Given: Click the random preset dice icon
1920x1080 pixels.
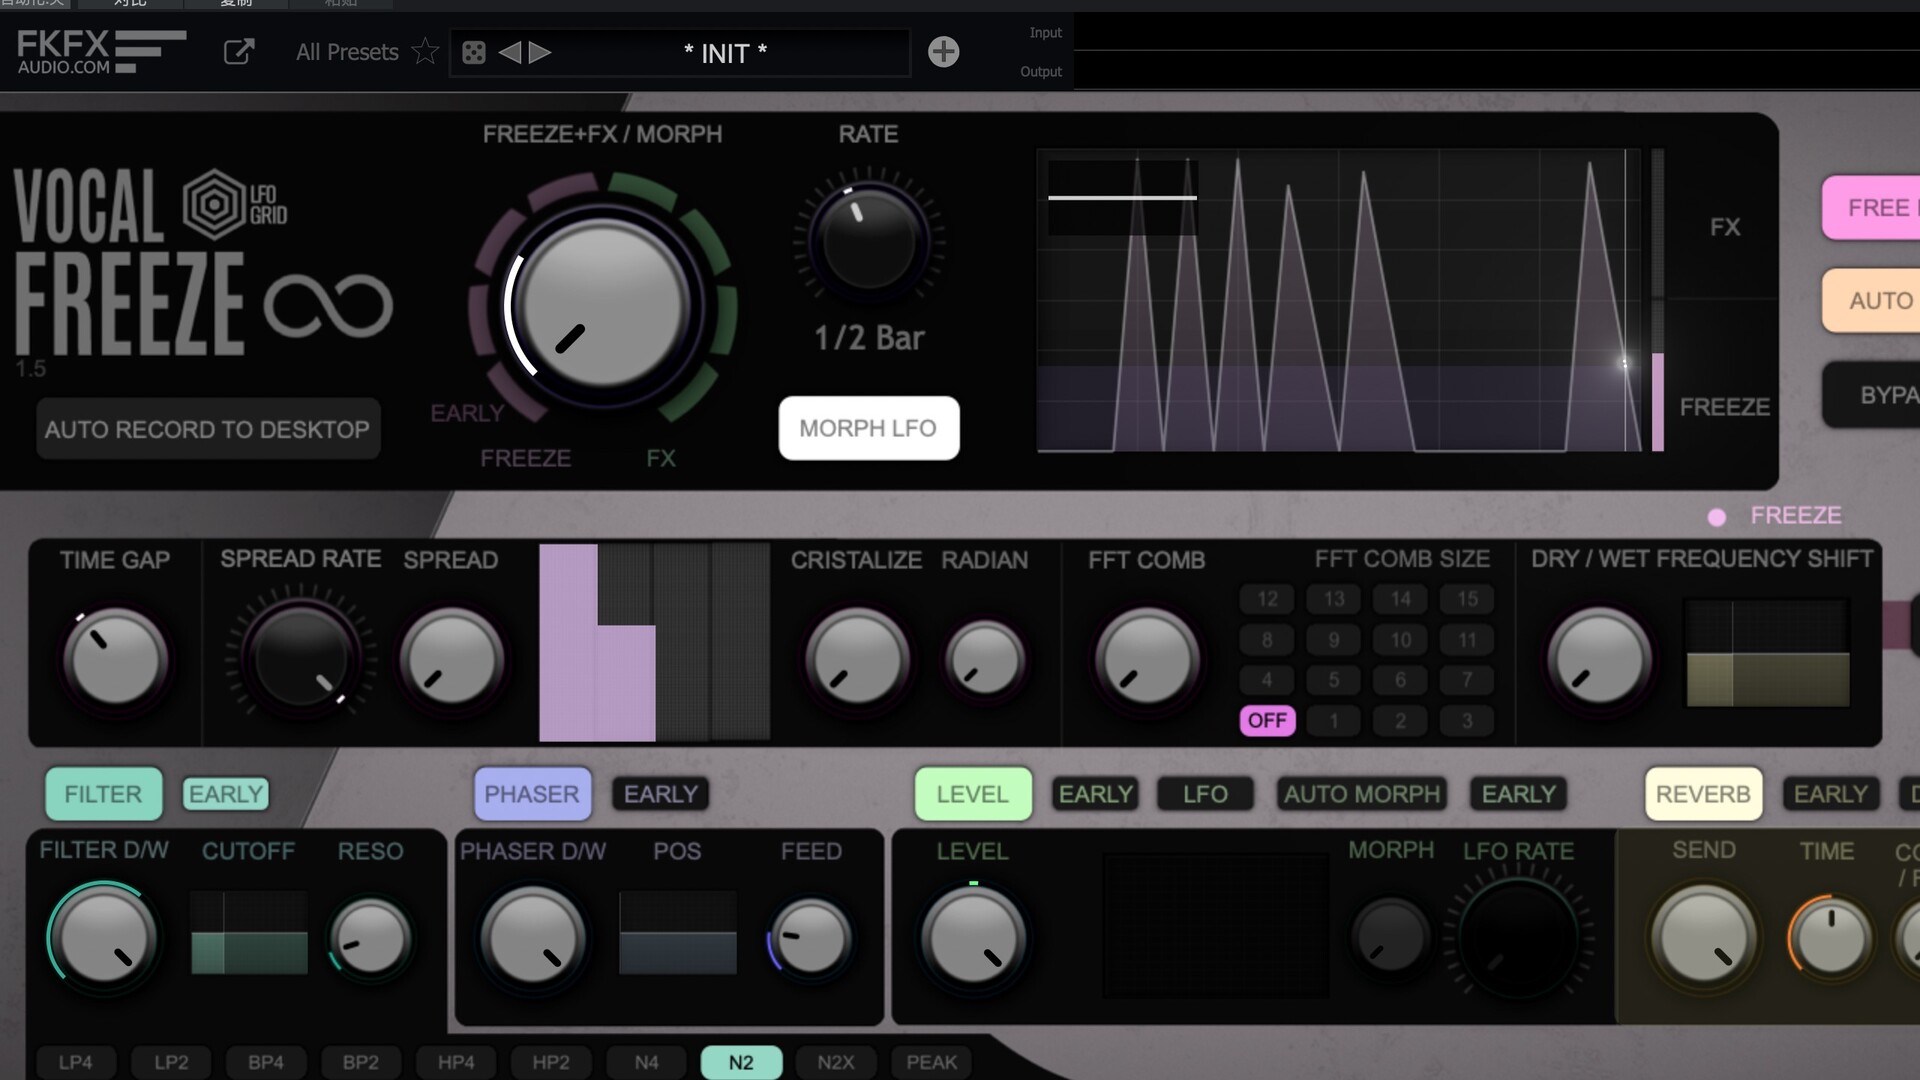Looking at the screenshot, I should 474,52.
